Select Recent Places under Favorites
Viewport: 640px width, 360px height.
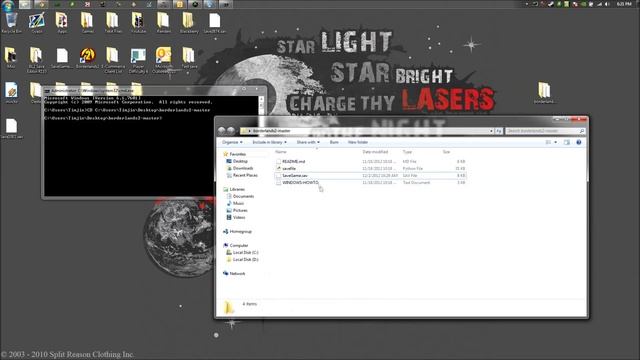(242, 175)
